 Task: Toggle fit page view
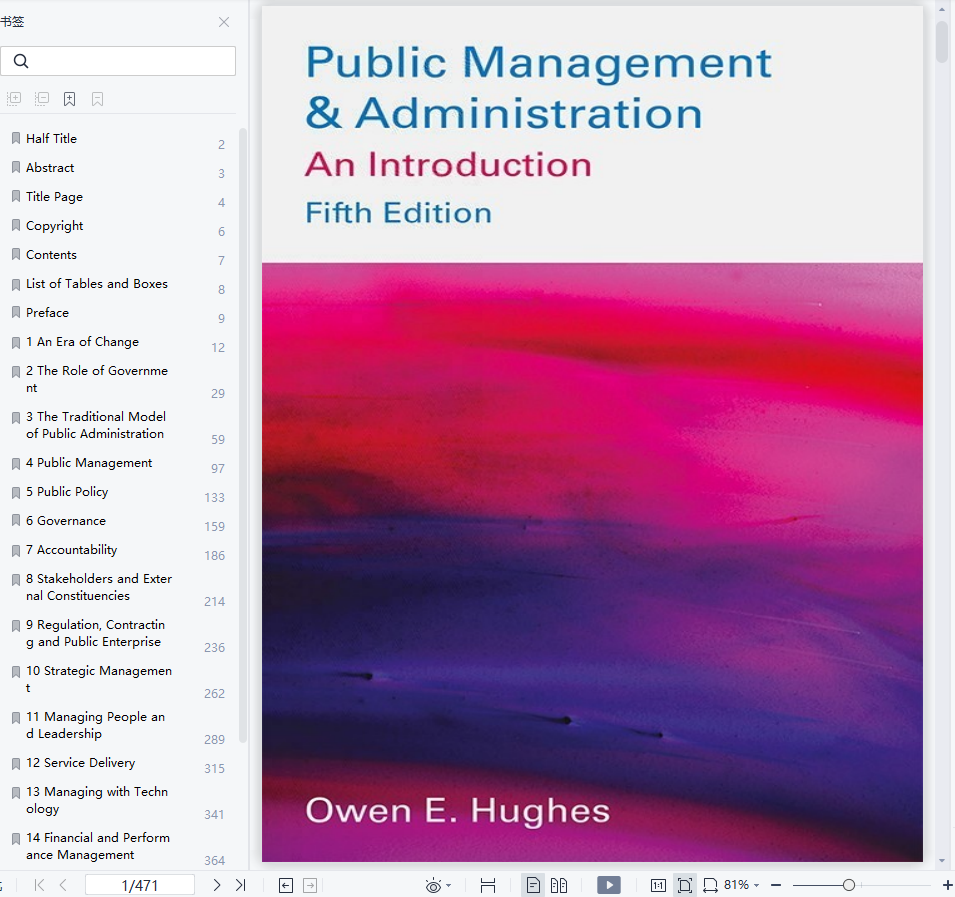(x=685, y=885)
